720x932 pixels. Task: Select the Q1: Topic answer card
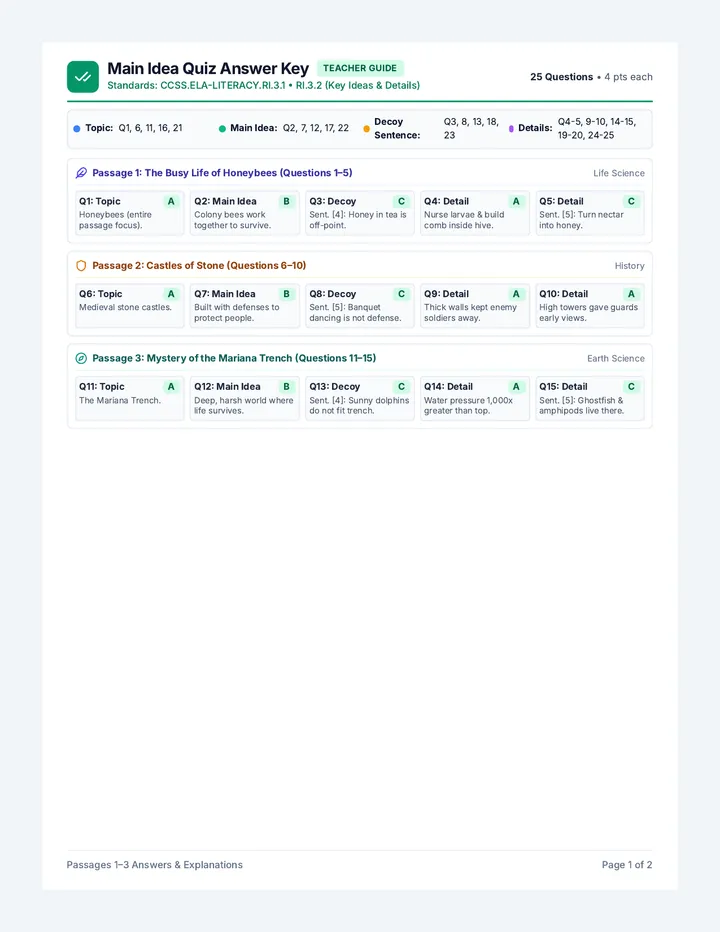tap(129, 213)
